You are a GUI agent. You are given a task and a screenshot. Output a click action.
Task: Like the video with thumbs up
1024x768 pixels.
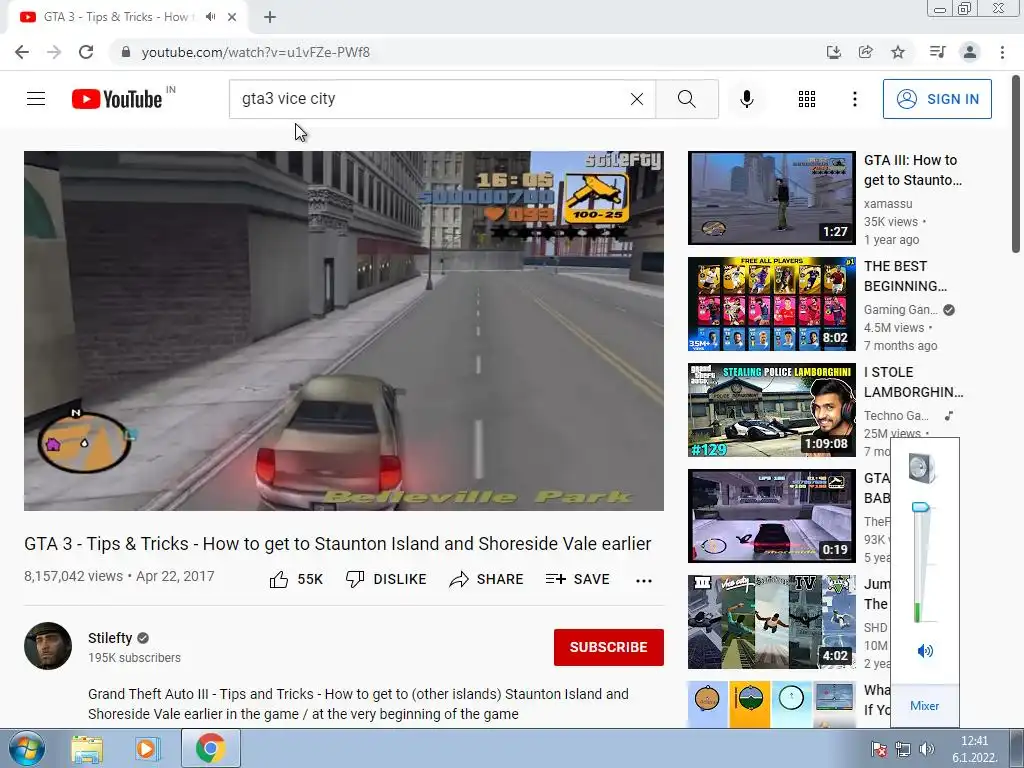tap(296, 579)
